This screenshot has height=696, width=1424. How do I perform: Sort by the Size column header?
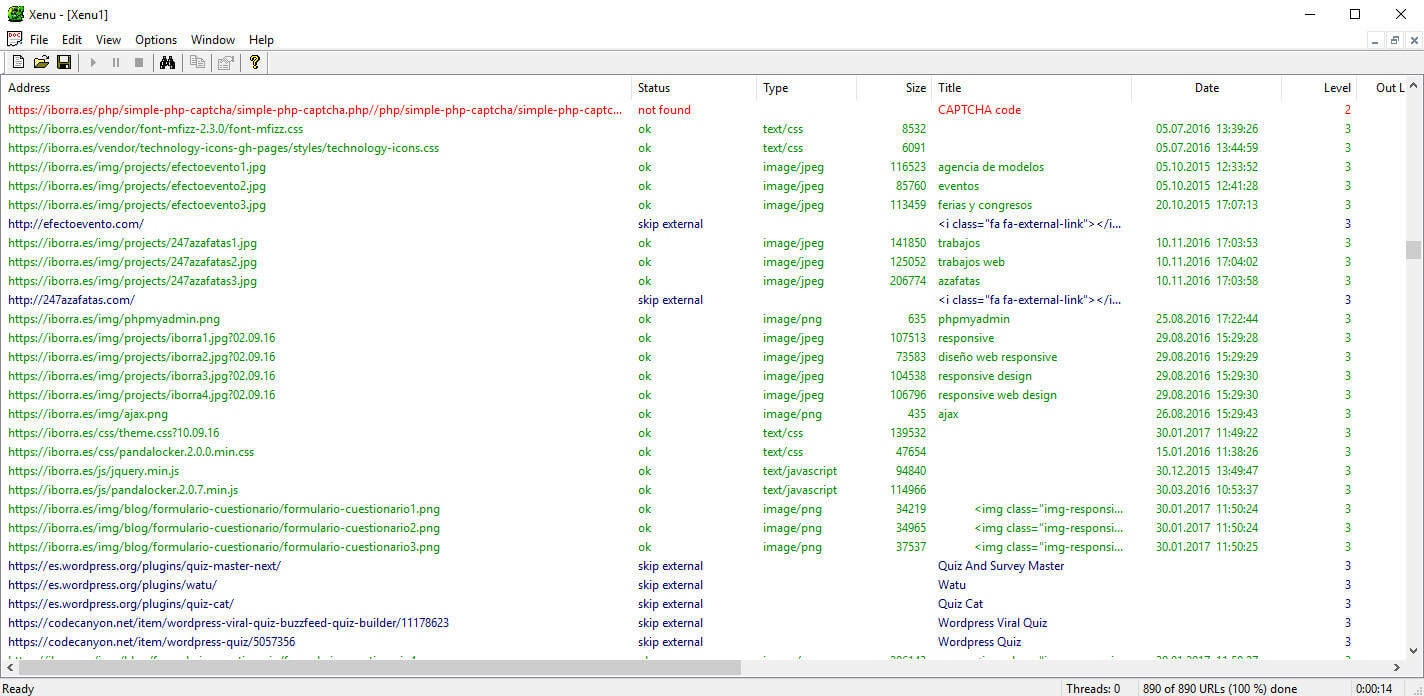894,88
